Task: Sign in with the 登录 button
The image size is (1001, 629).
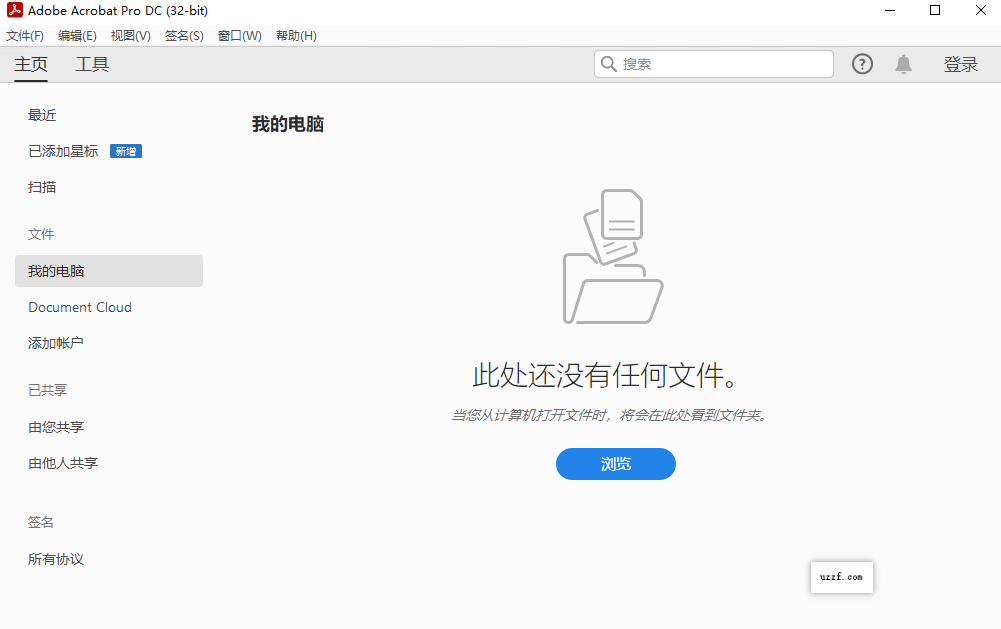Action: 959,63
